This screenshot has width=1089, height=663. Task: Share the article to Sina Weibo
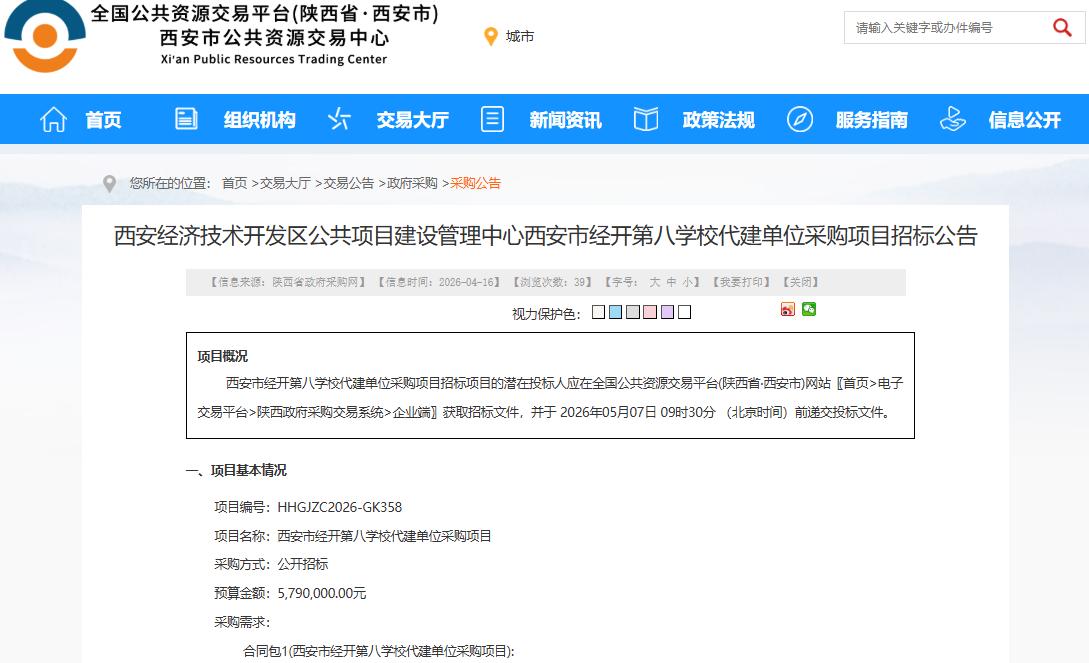[788, 310]
